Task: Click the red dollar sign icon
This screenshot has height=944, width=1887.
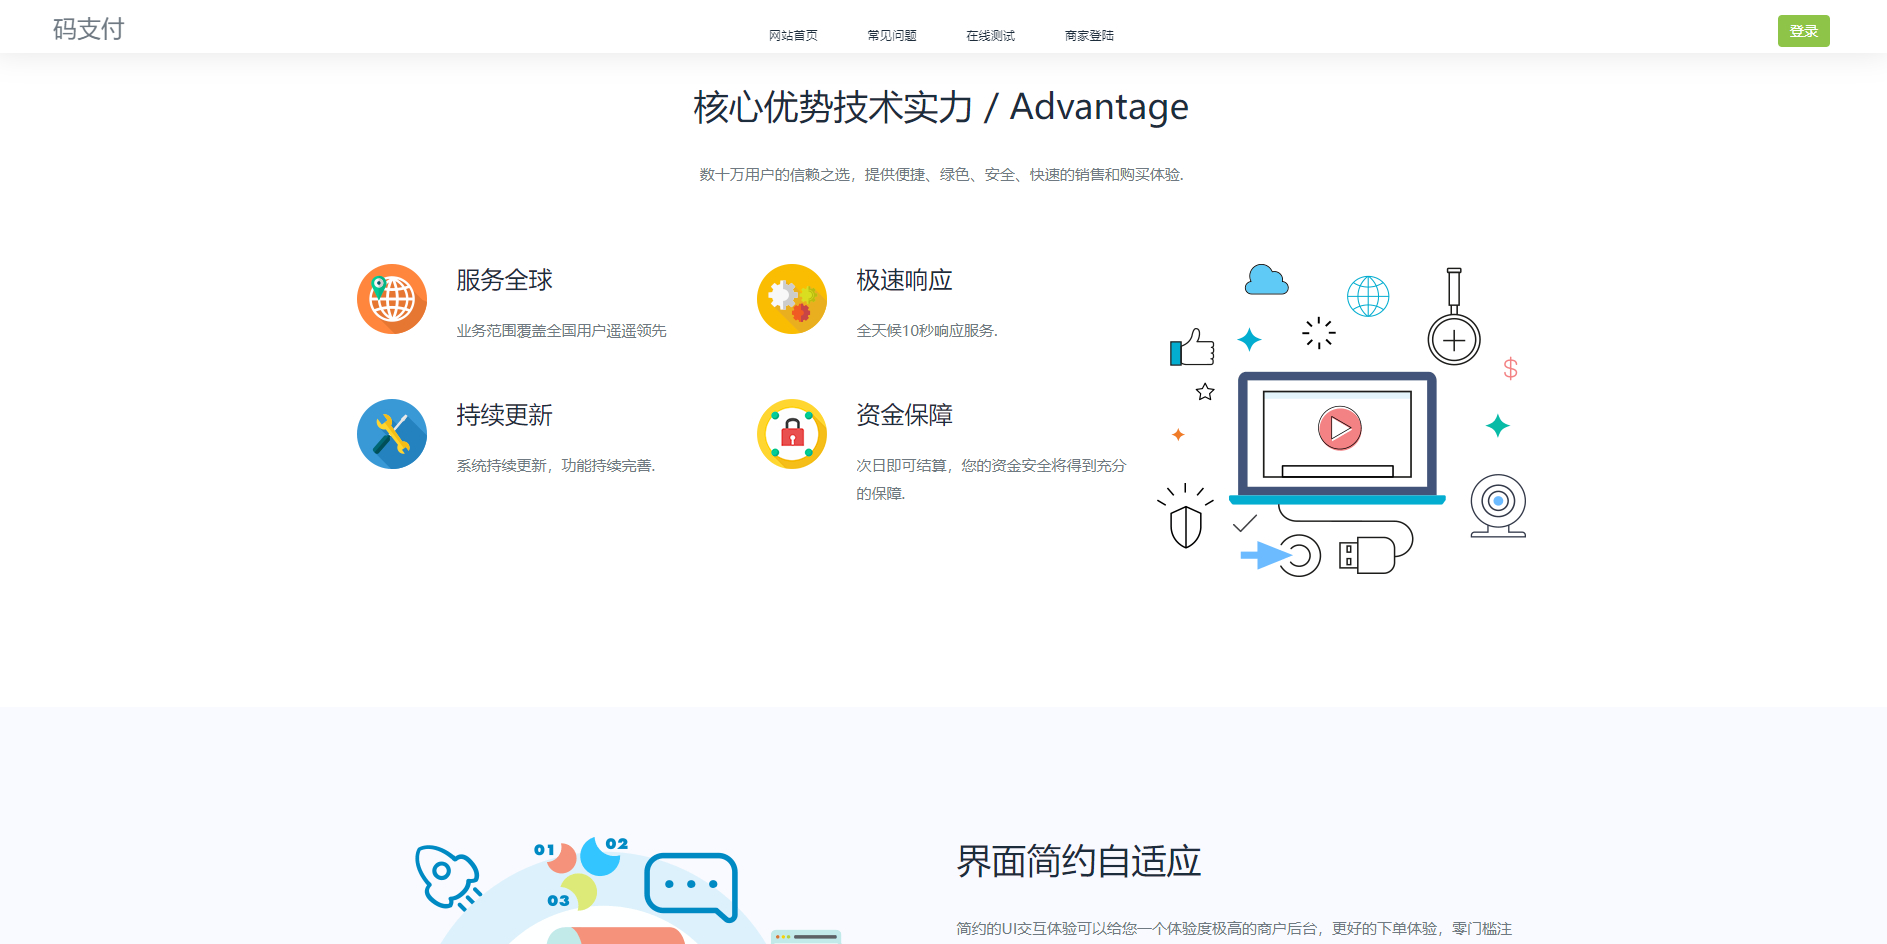Action: pos(1510,369)
